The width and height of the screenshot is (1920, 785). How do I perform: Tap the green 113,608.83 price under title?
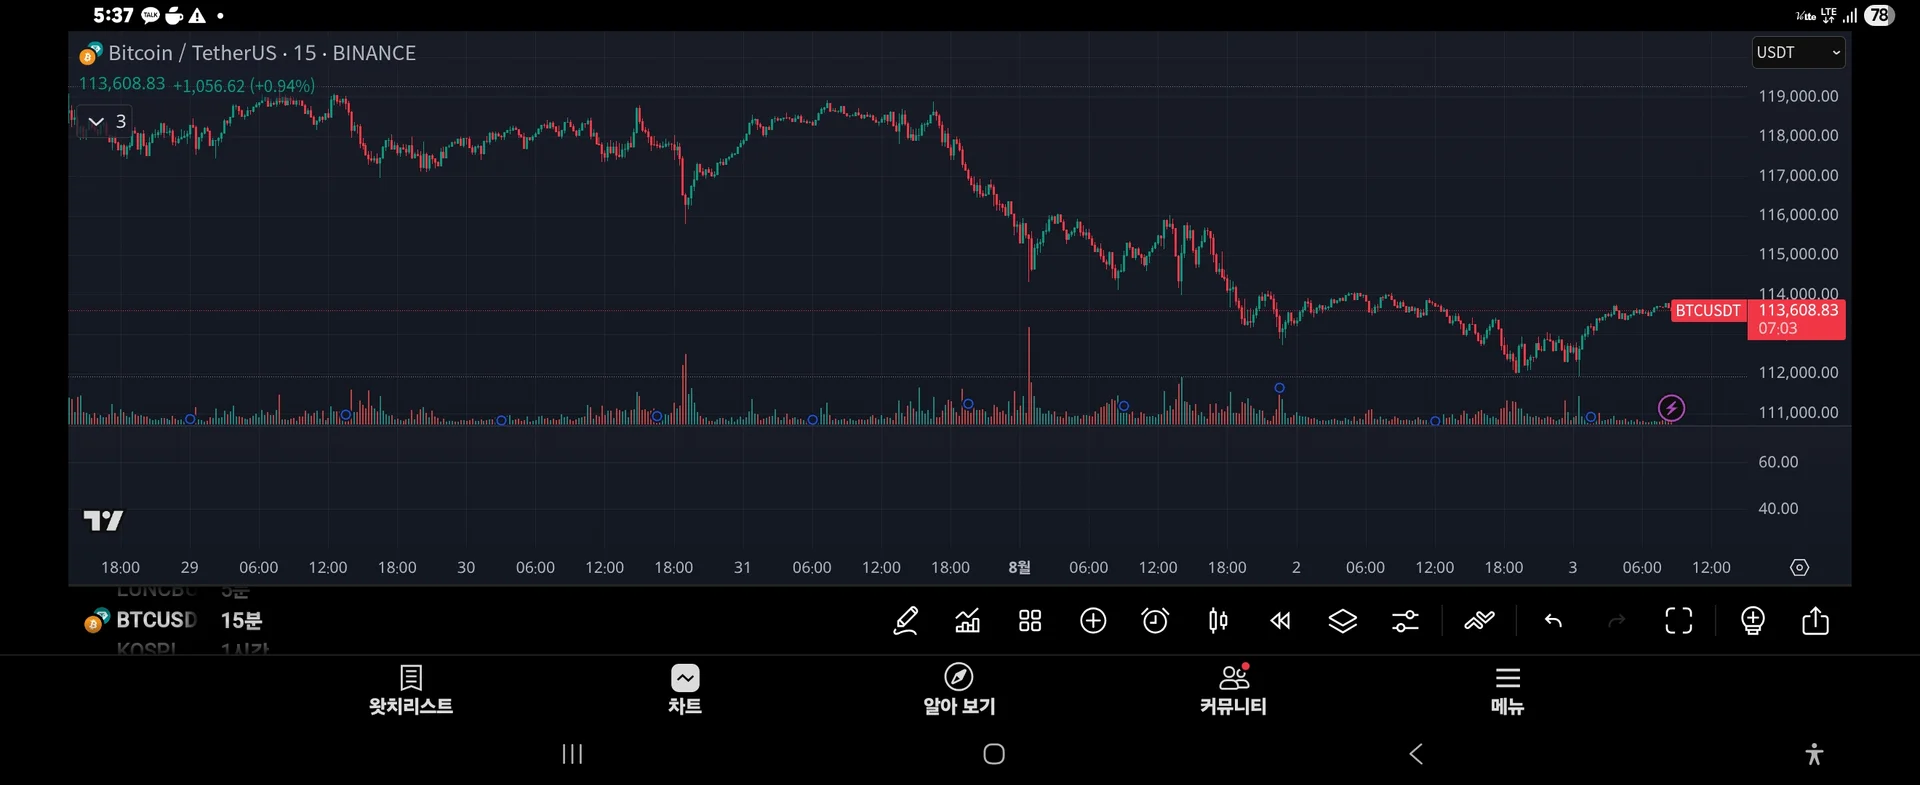(122, 84)
